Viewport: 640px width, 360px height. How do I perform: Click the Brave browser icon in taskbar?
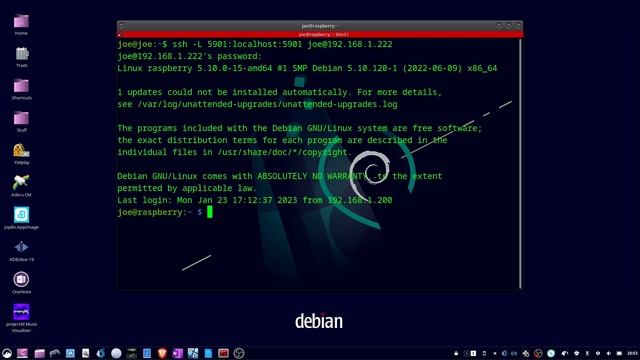click(x=162, y=353)
